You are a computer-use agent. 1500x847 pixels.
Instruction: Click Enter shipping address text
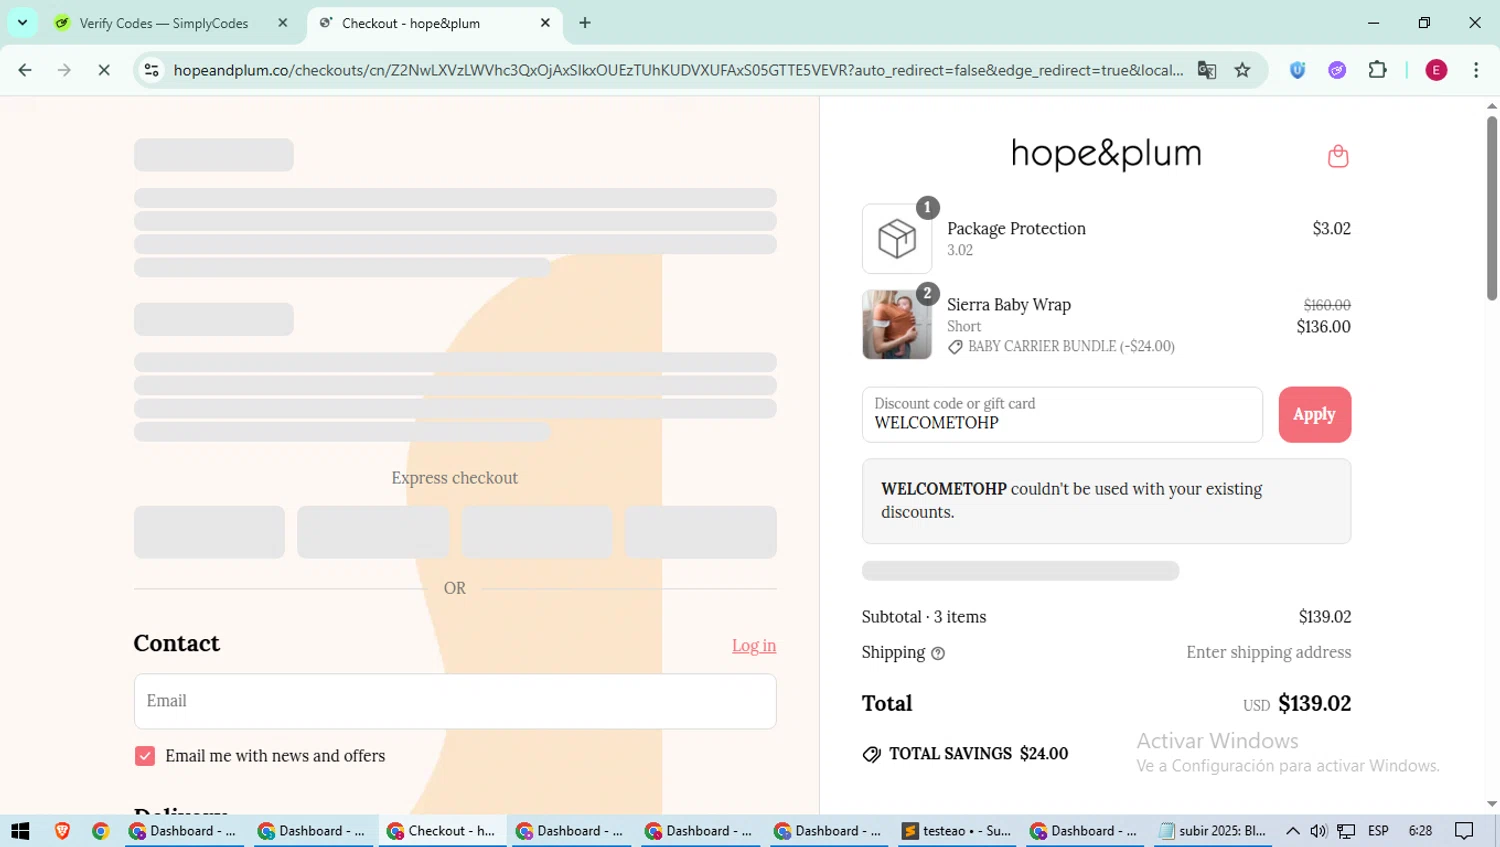coord(1268,653)
